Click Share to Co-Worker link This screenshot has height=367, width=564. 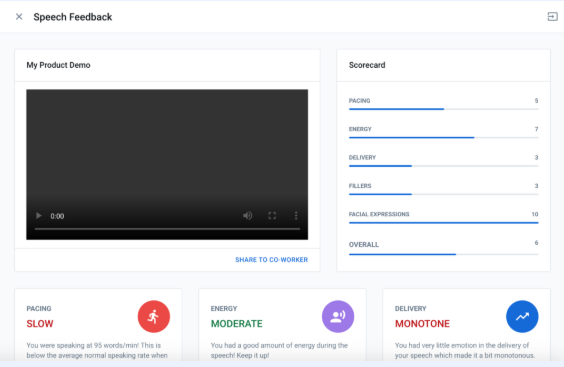point(272,259)
